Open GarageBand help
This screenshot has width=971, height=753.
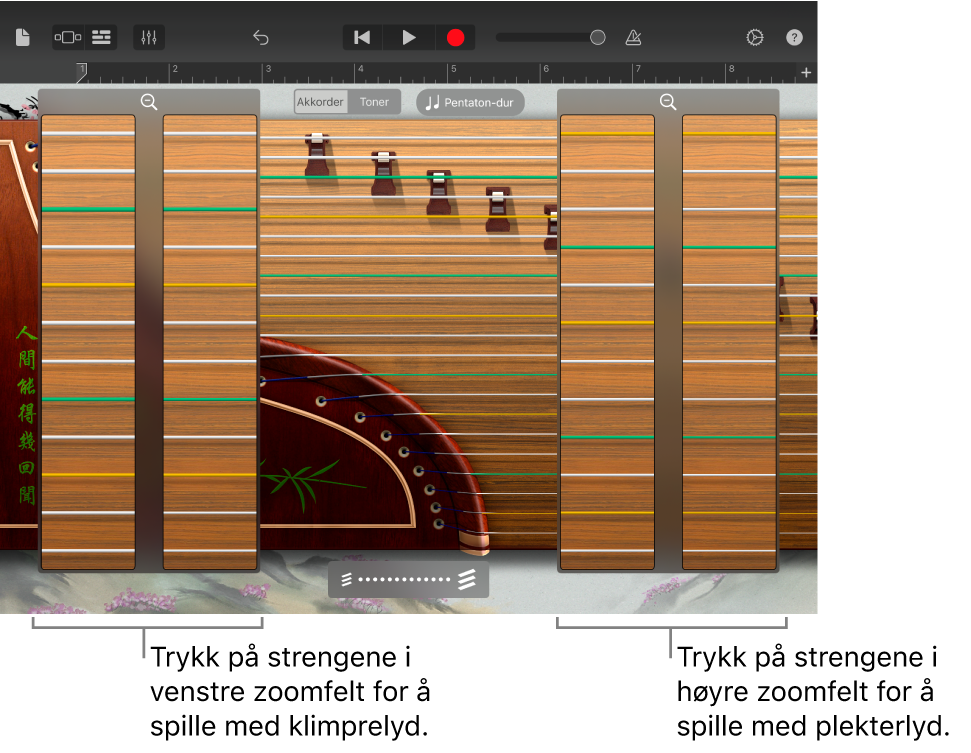(794, 37)
